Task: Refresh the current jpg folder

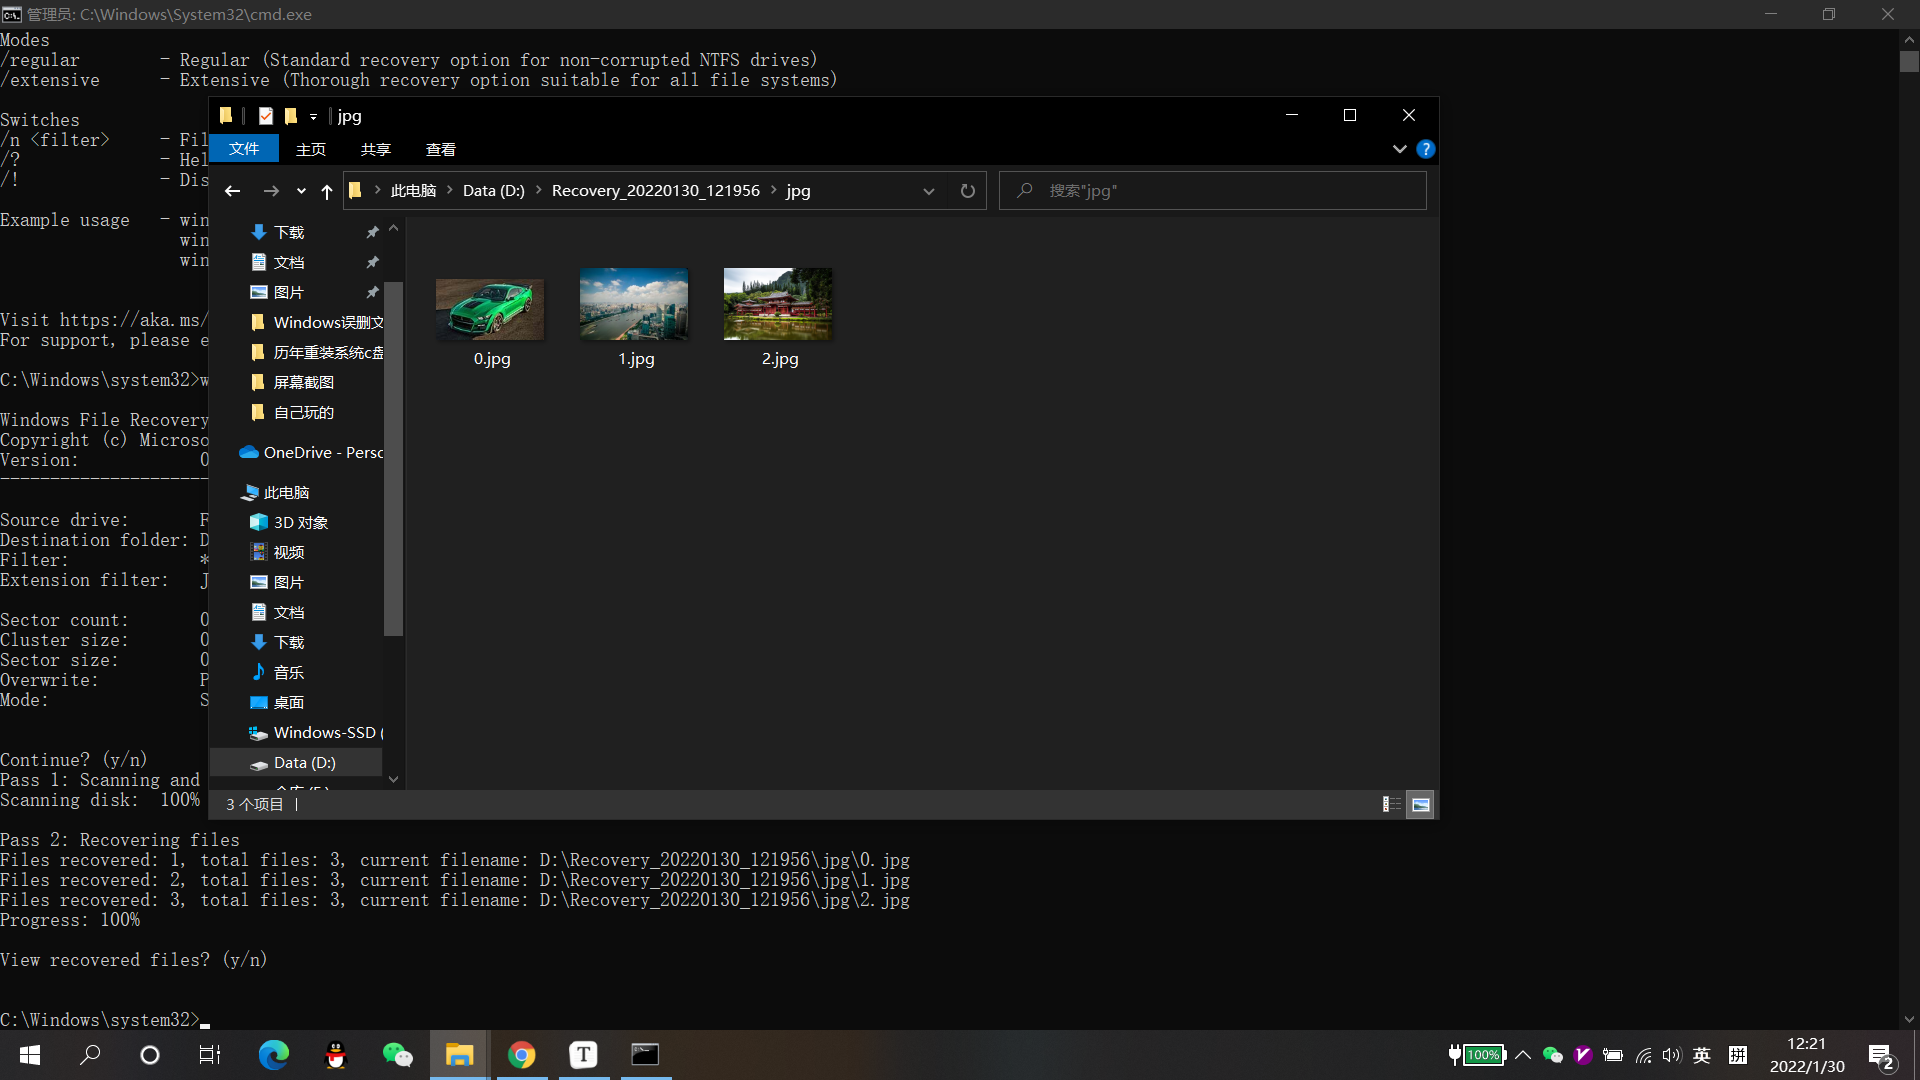Action: 967,191
